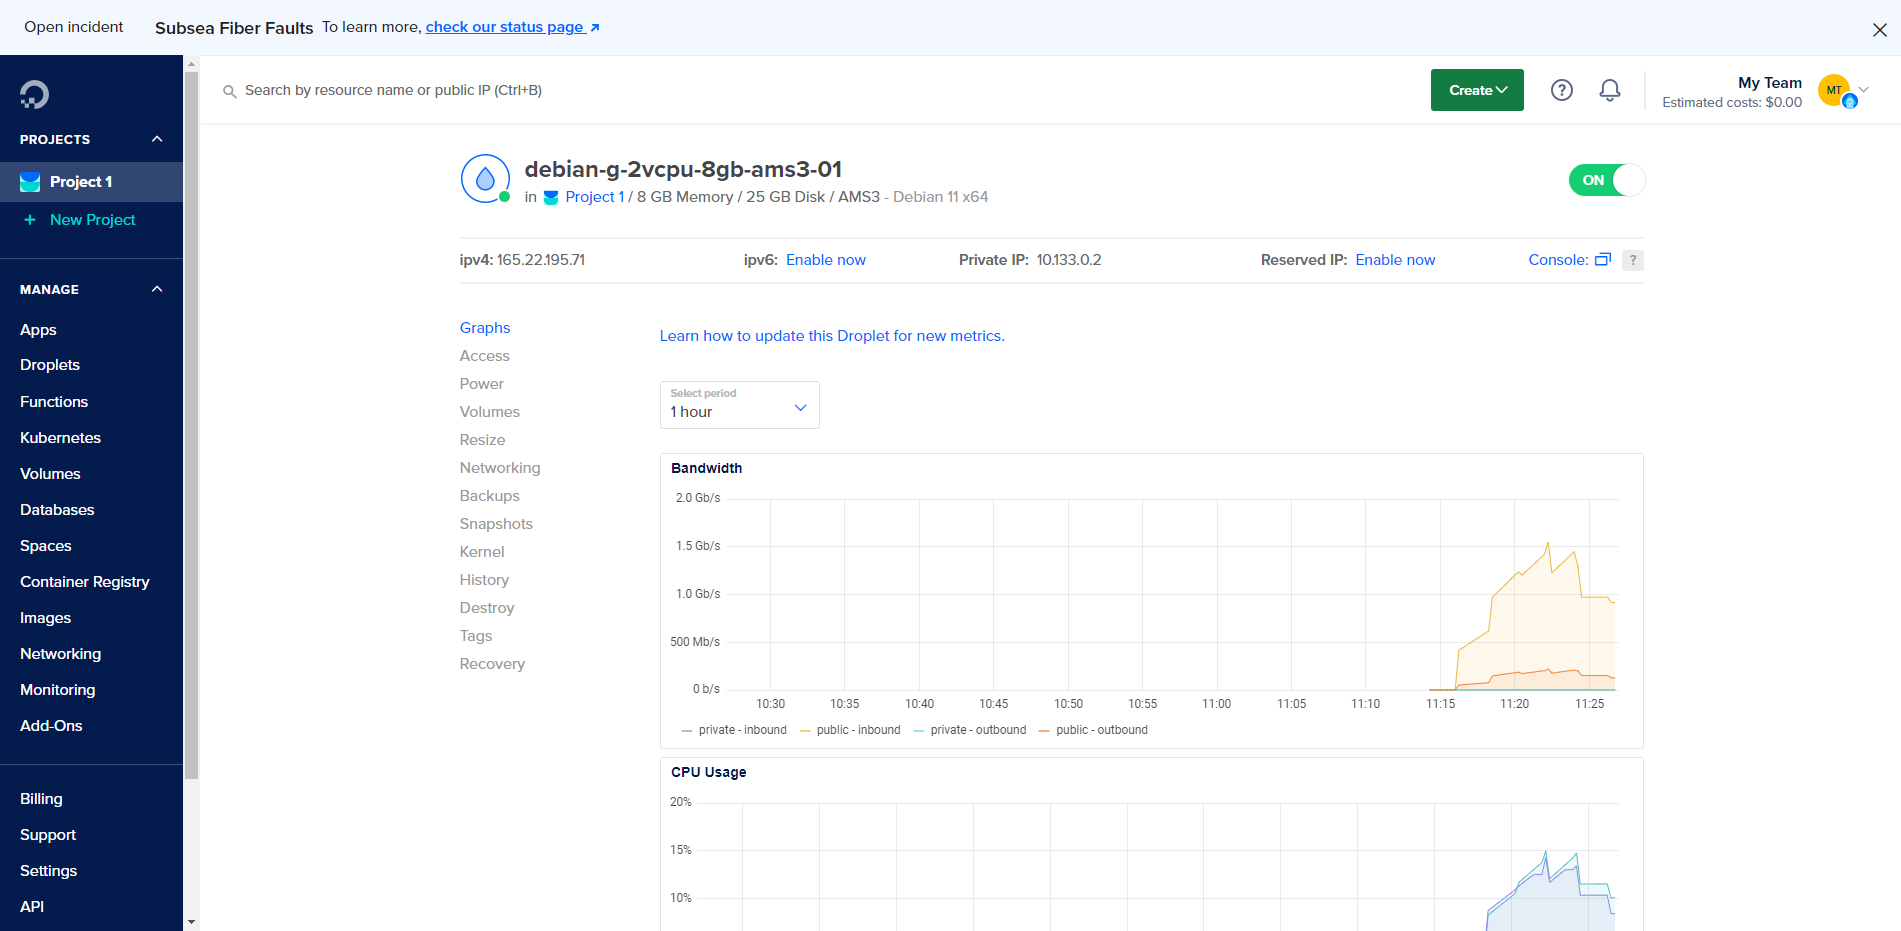Open Spaces in the sidebar
The width and height of the screenshot is (1901, 931).
[46, 546]
